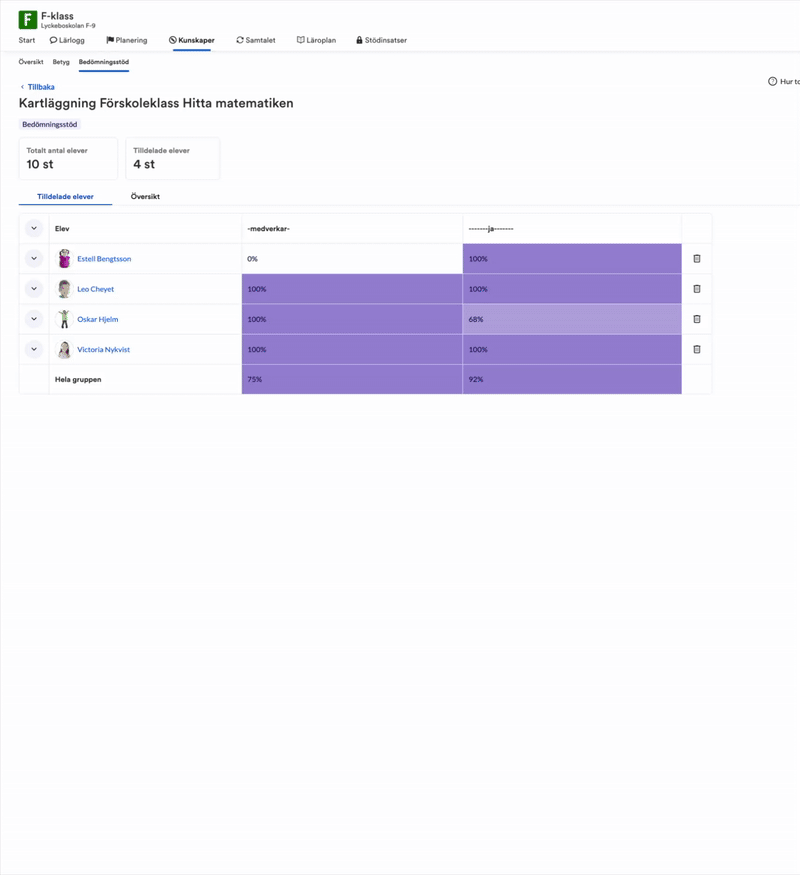Select the Betyg sub-tab
The height and width of the screenshot is (875, 800).
click(61, 62)
